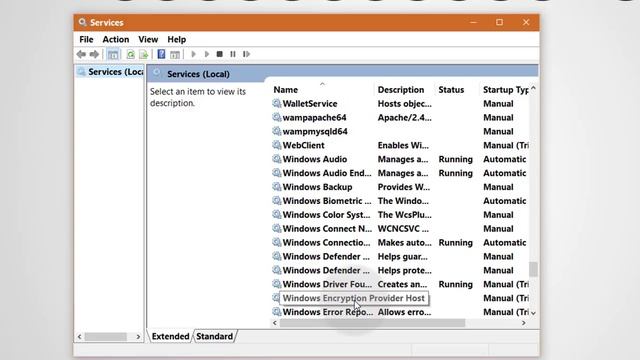
Task: Click Running status of Windows Audio
Action: 456,159
